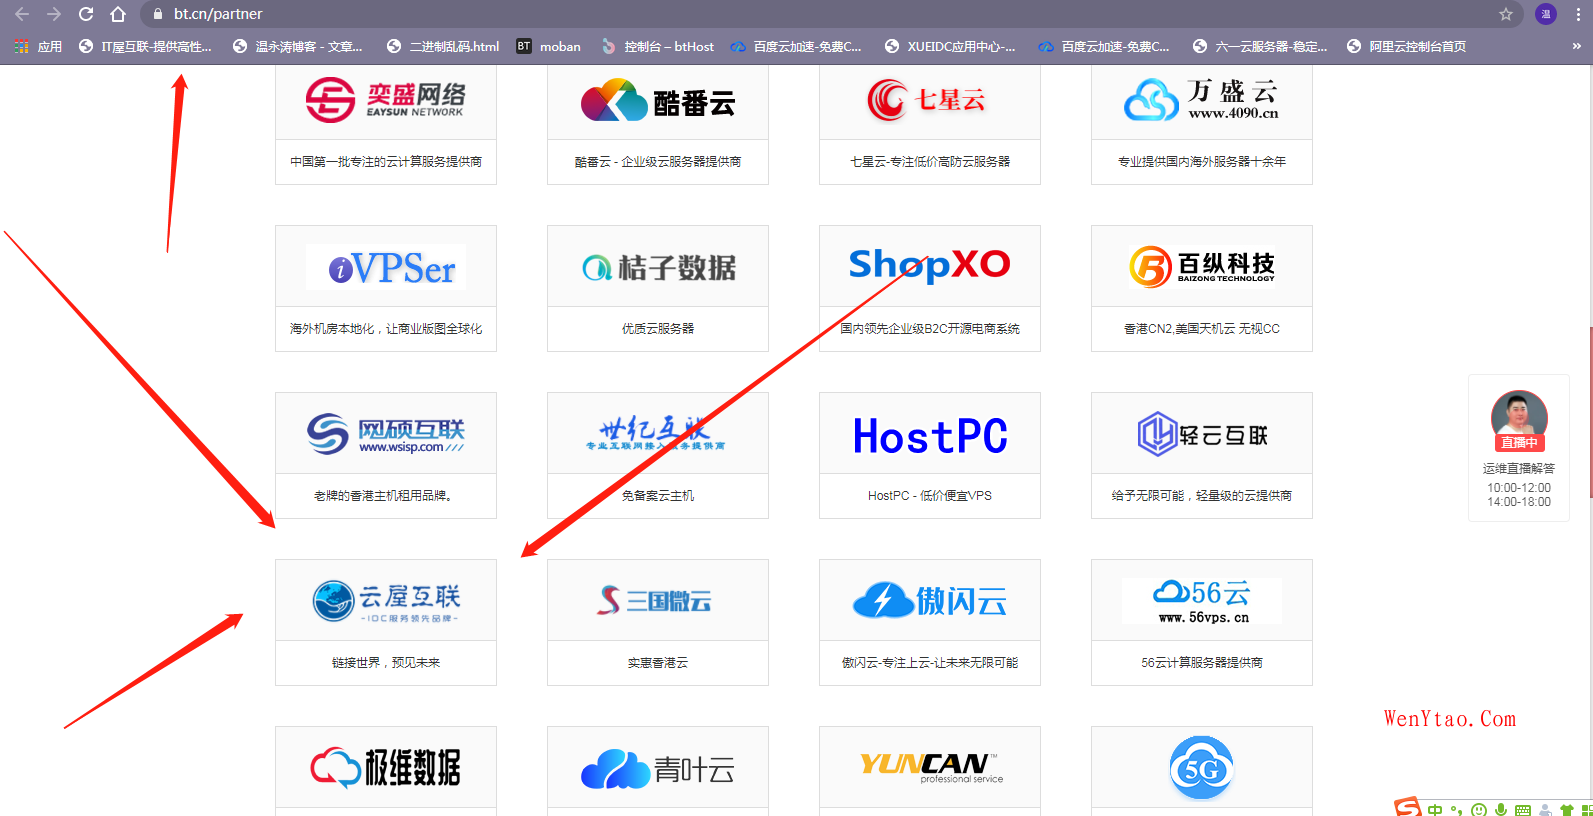
Task: Open link 香港CN2,美国天机云 无视CC
Action: click(x=1202, y=329)
